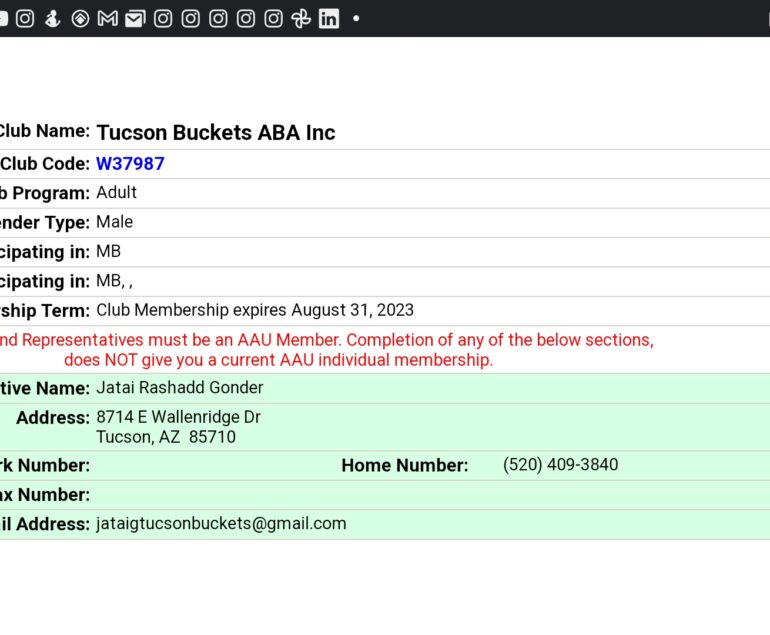Screen dimensions: 770x635
Task: Tap the more-notifications dot indicator
Action: tap(356, 19)
